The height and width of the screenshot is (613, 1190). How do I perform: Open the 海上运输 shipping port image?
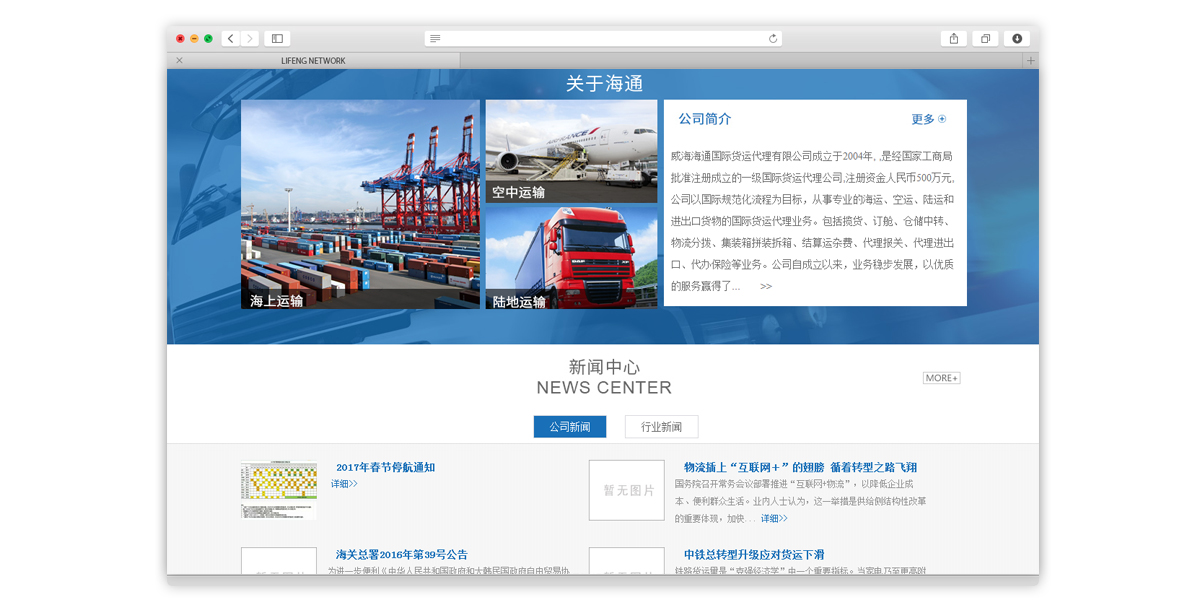point(360,204)
